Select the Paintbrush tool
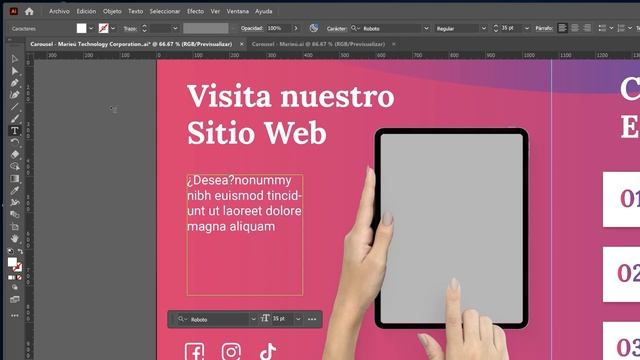Image resolution: width=640 pixels, height=360 pixels. 14,119
